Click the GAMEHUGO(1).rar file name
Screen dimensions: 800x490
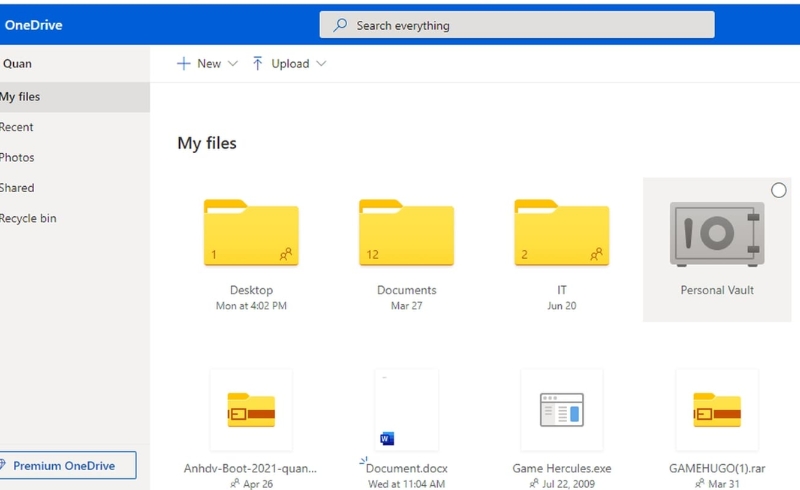pos(717,468)
